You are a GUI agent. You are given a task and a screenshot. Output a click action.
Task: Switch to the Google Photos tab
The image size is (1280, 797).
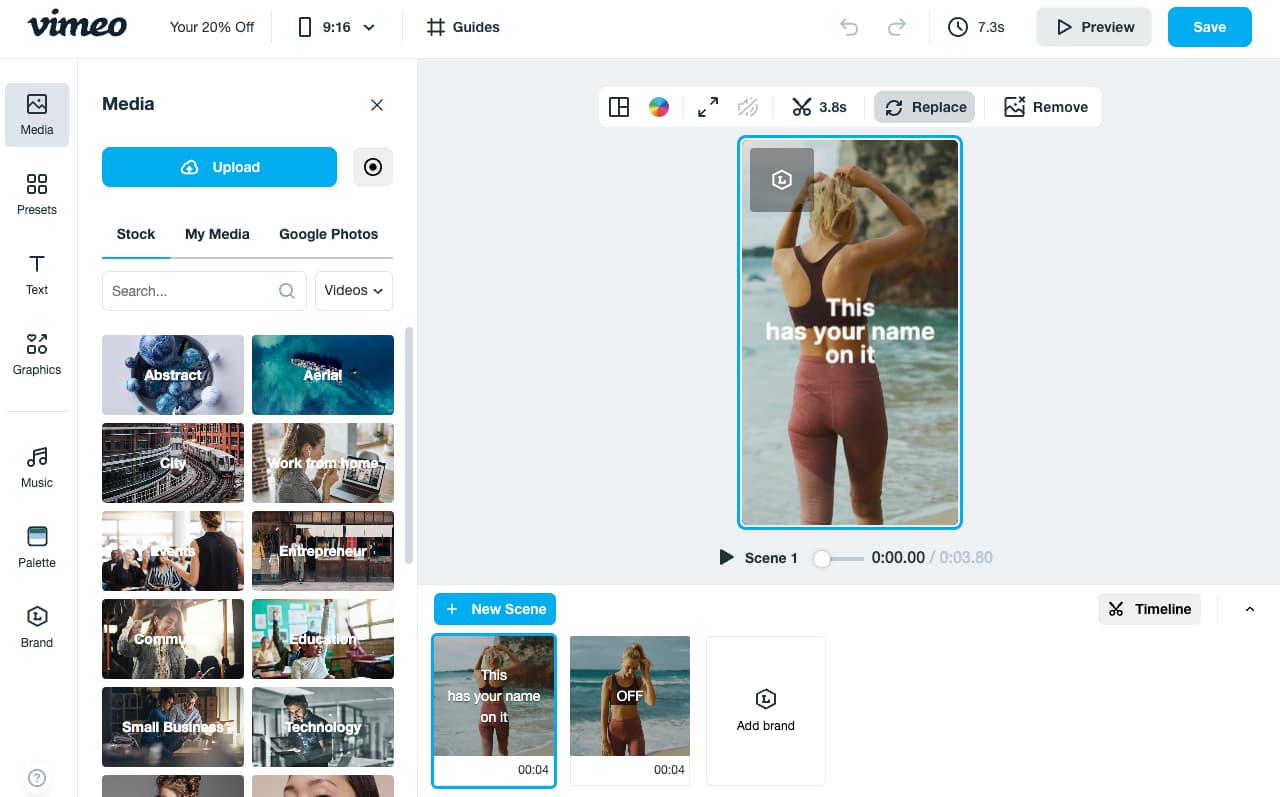point(328,234)
